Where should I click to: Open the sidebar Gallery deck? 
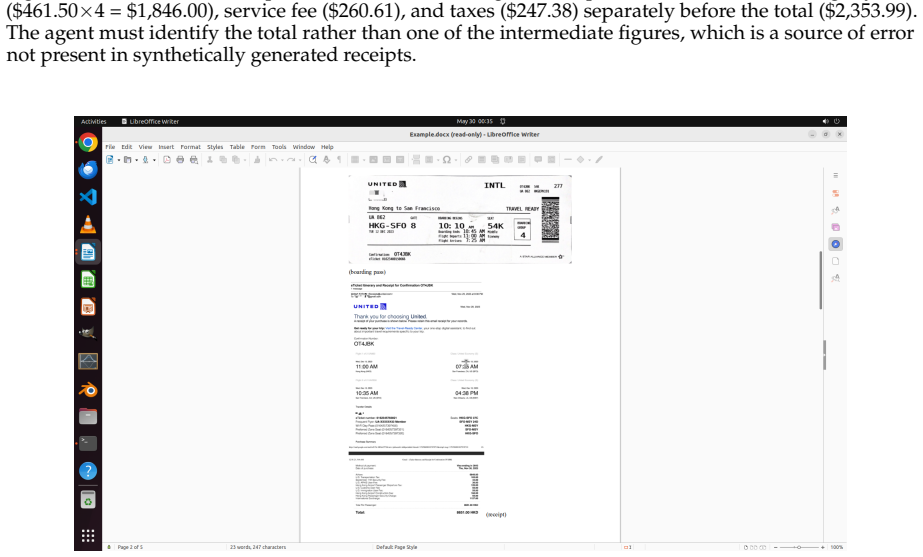click(x=835, y=227)
